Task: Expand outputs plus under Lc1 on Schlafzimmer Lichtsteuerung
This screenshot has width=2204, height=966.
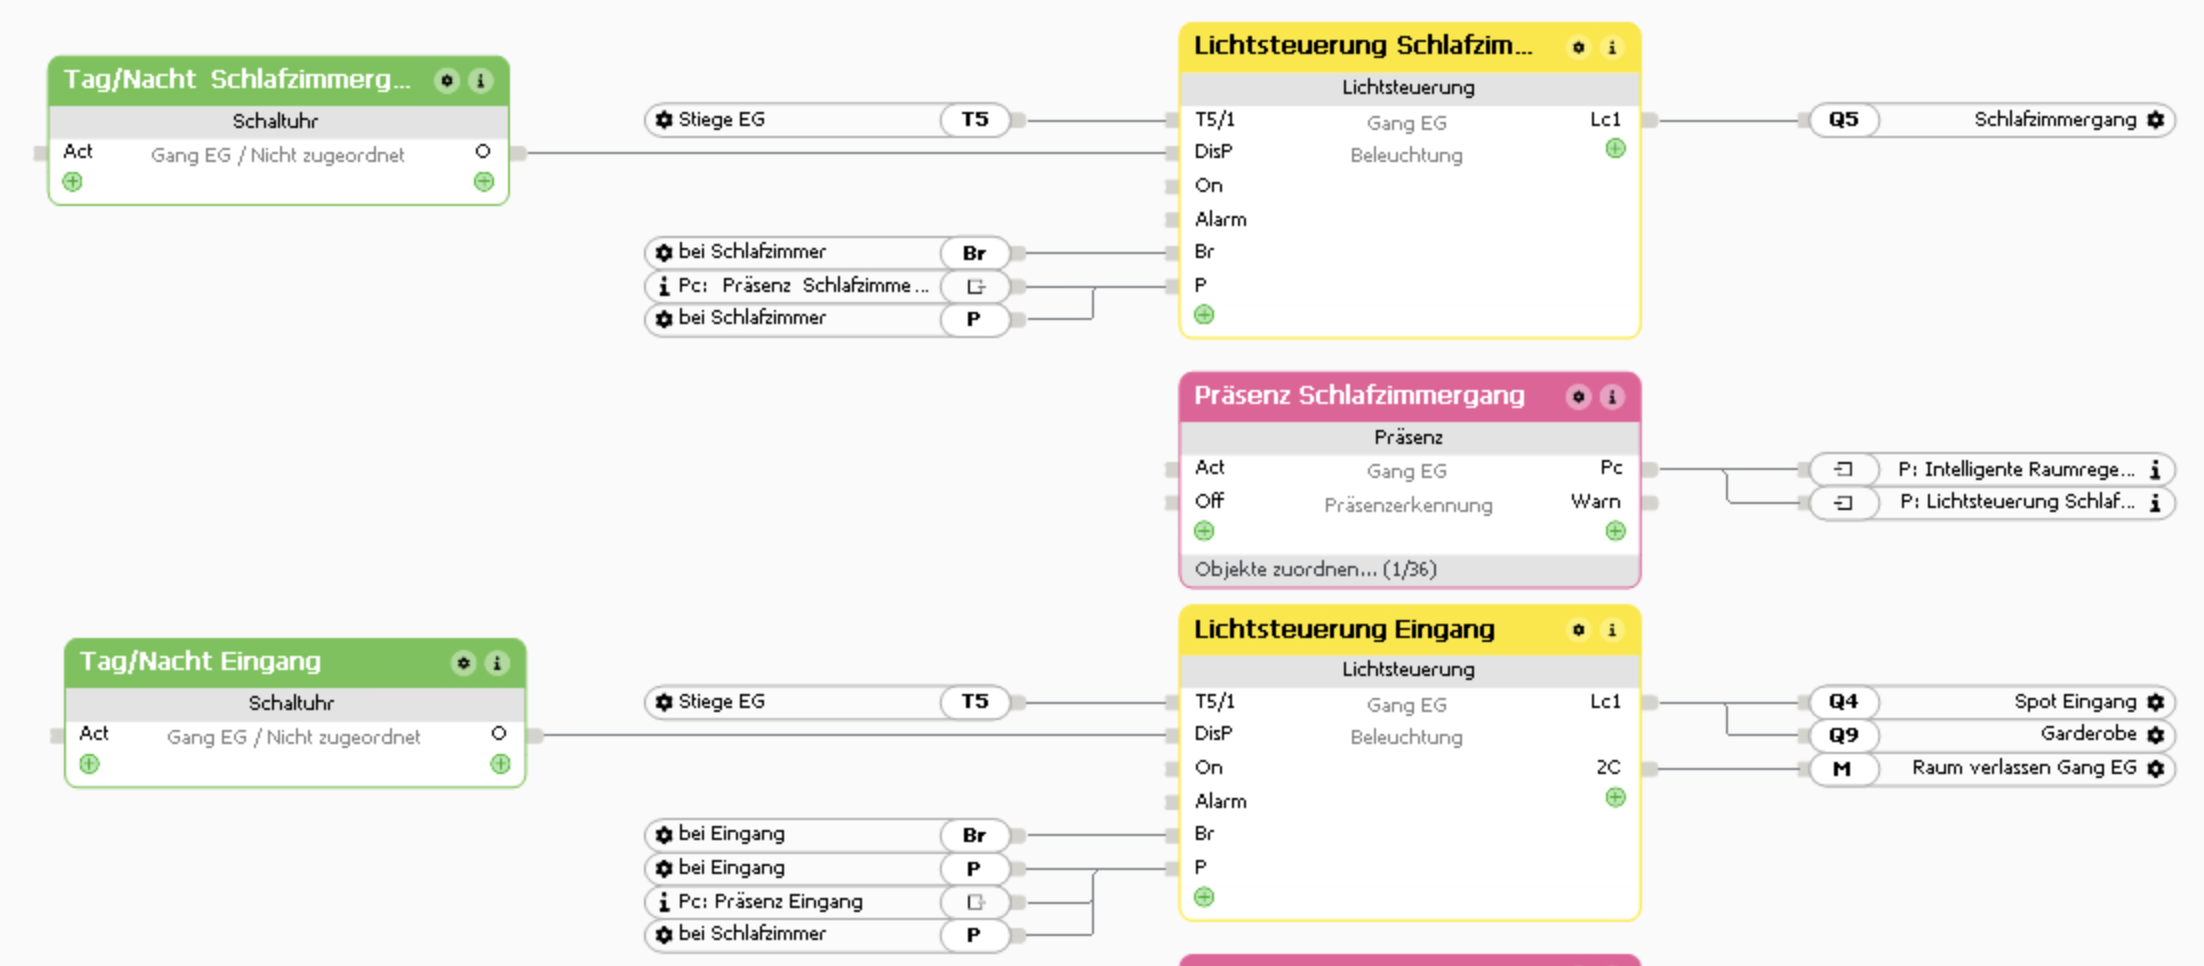Action: point(1615,149)
